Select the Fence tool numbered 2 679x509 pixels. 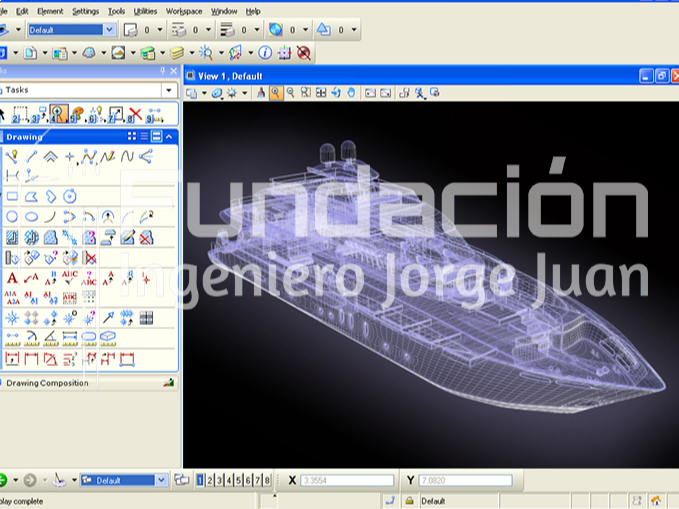(x=19, y=114)
